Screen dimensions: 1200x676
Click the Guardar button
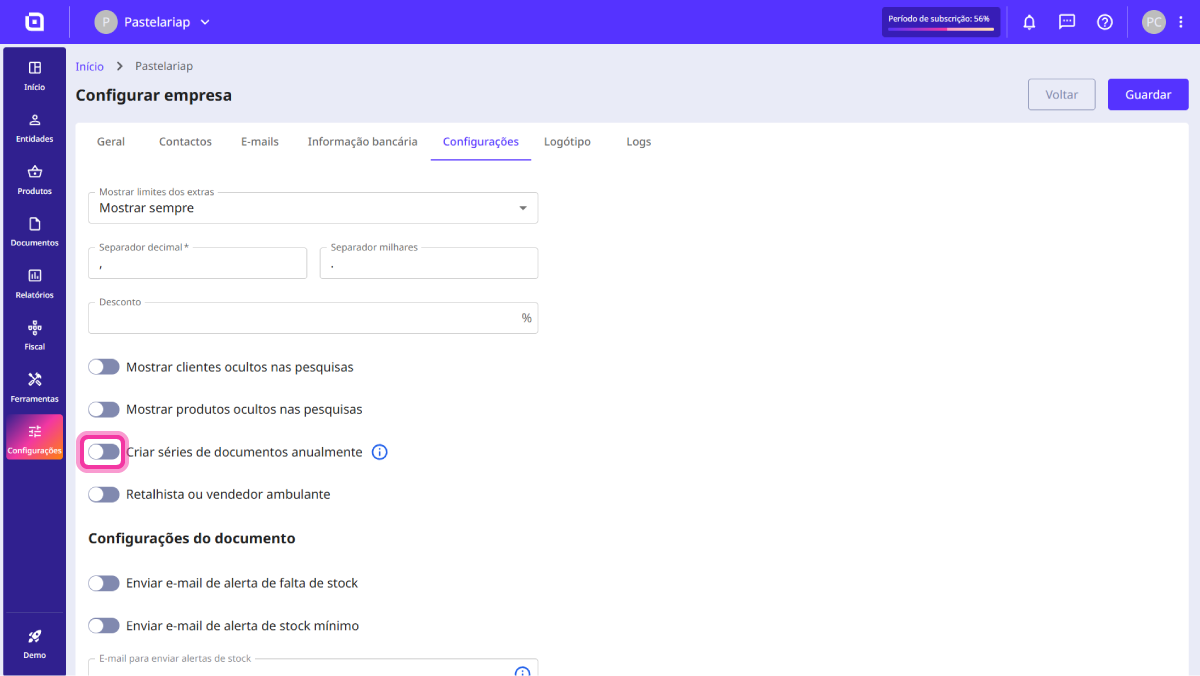[1148, 94]
